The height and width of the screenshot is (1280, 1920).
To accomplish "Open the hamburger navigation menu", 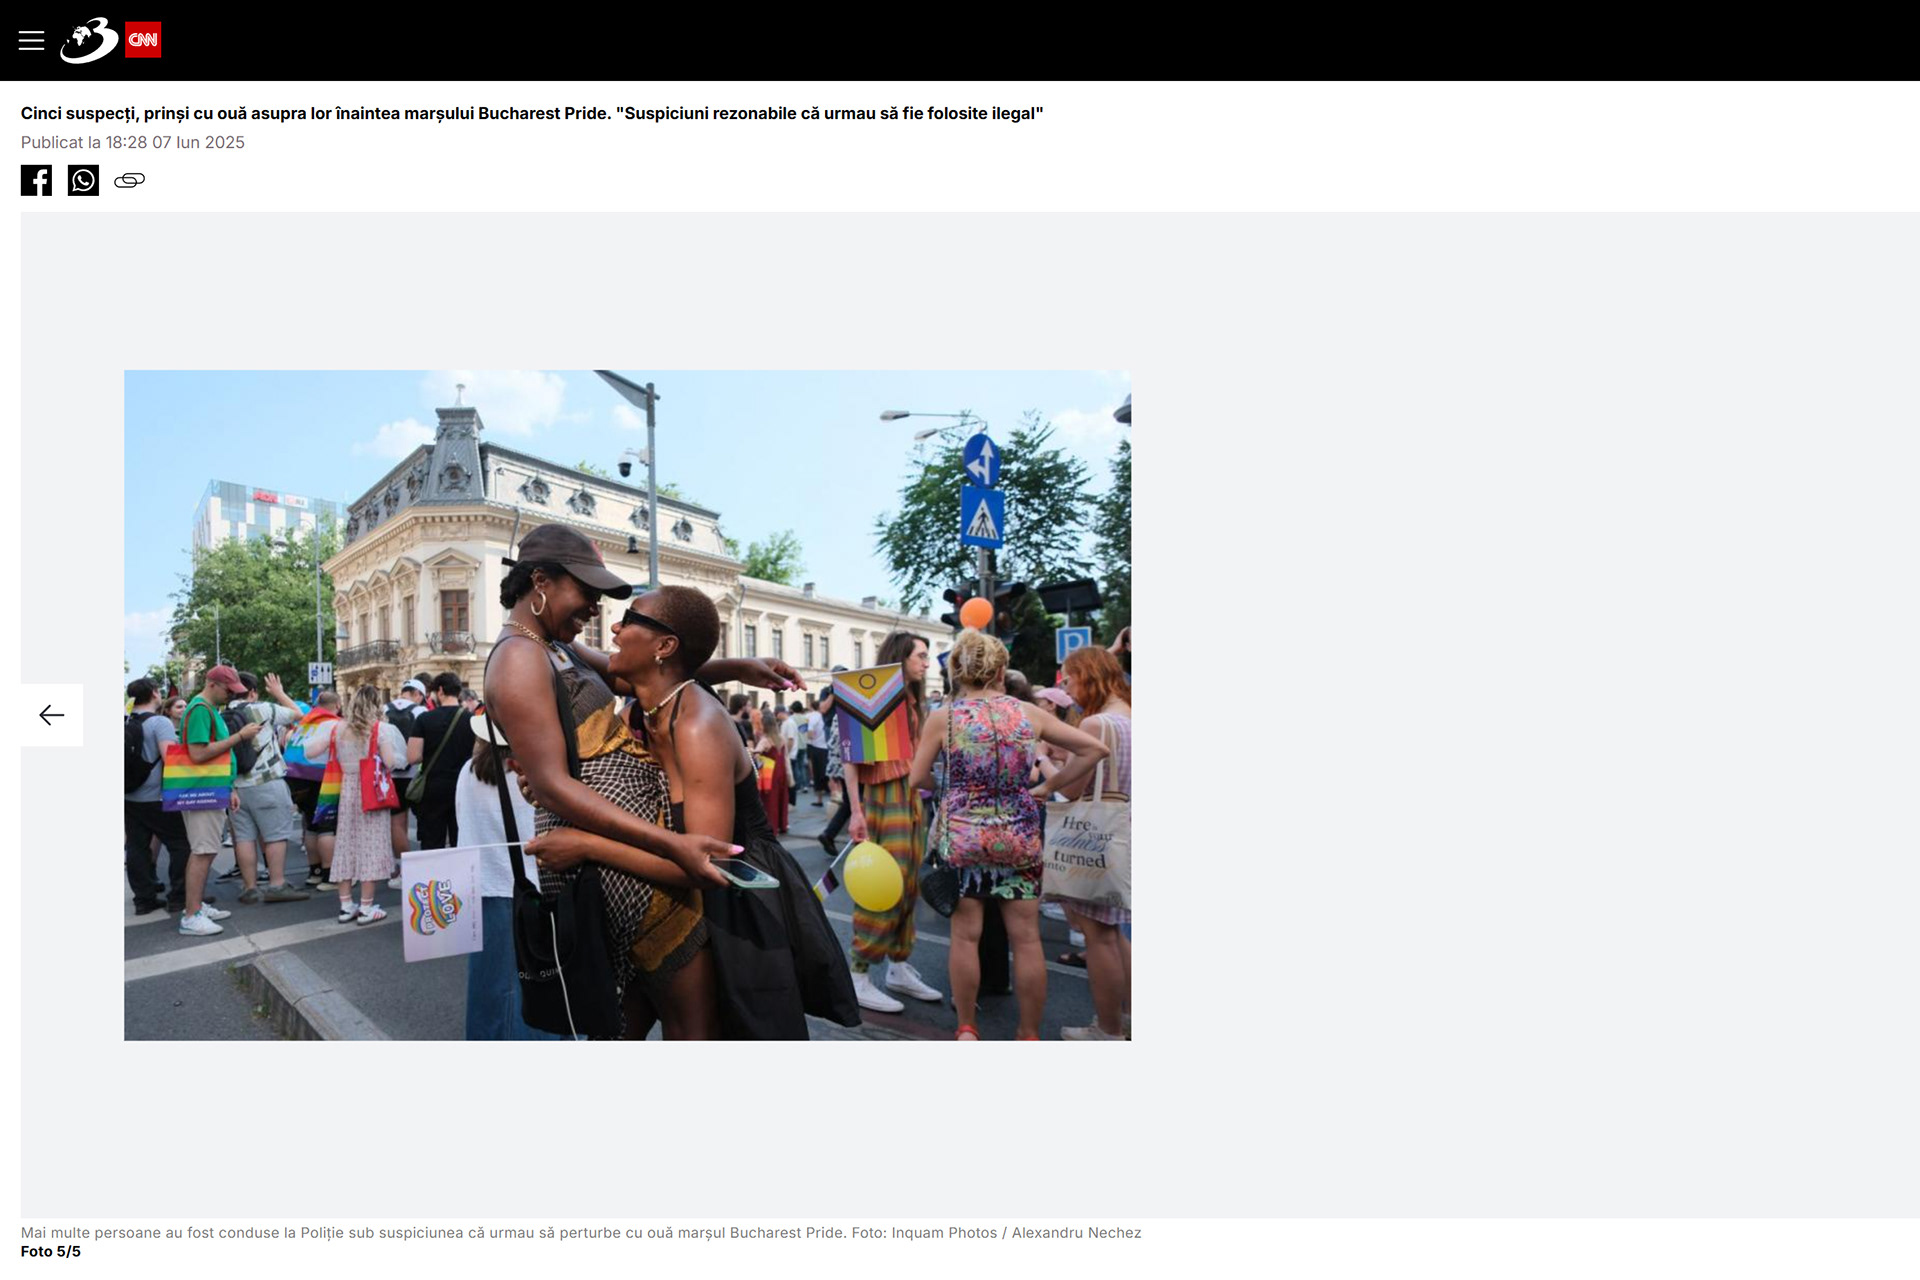I will click(31, 40).
